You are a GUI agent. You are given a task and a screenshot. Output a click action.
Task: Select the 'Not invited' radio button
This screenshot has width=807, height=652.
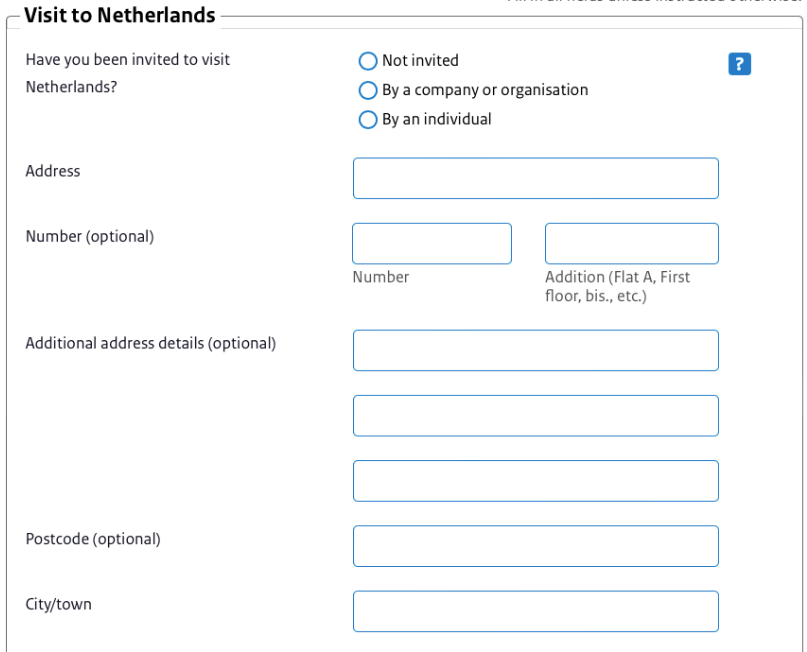click(x=368, y=61)
